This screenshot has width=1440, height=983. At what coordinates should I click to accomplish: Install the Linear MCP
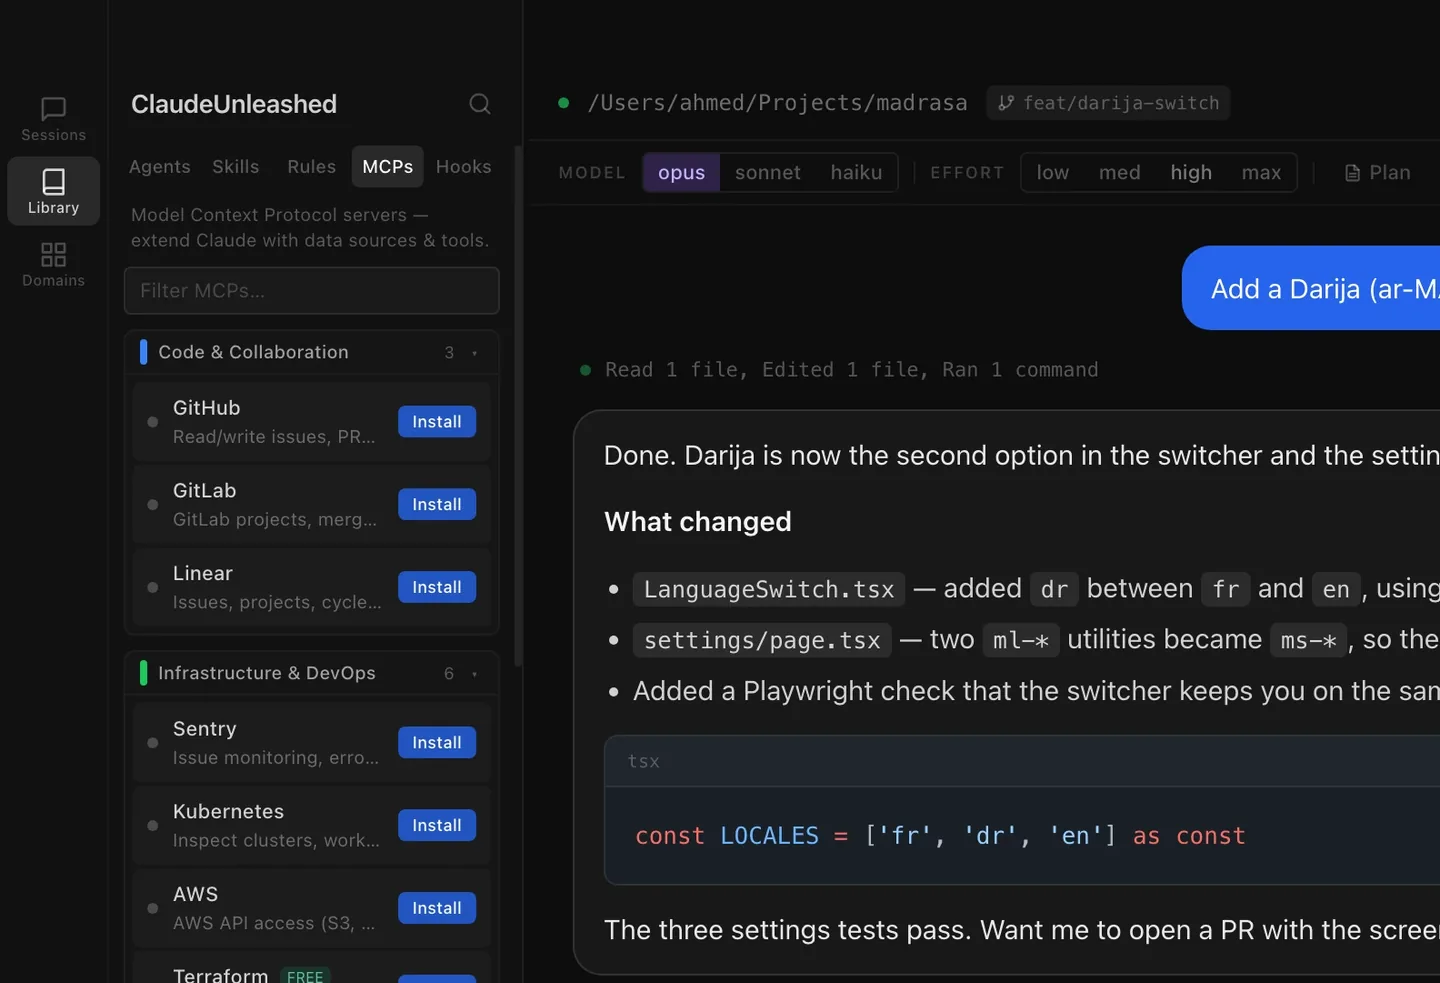pyautogui.click(x=437, y=587)
